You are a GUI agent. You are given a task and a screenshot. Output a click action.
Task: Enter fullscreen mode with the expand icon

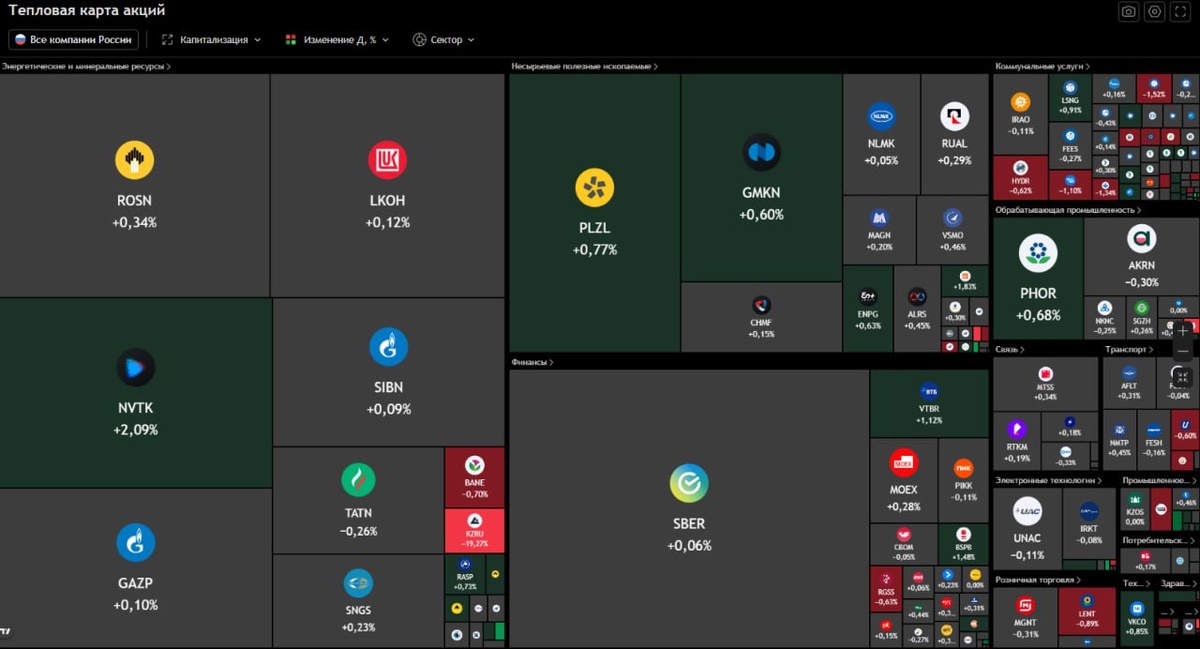(1180, 11)
